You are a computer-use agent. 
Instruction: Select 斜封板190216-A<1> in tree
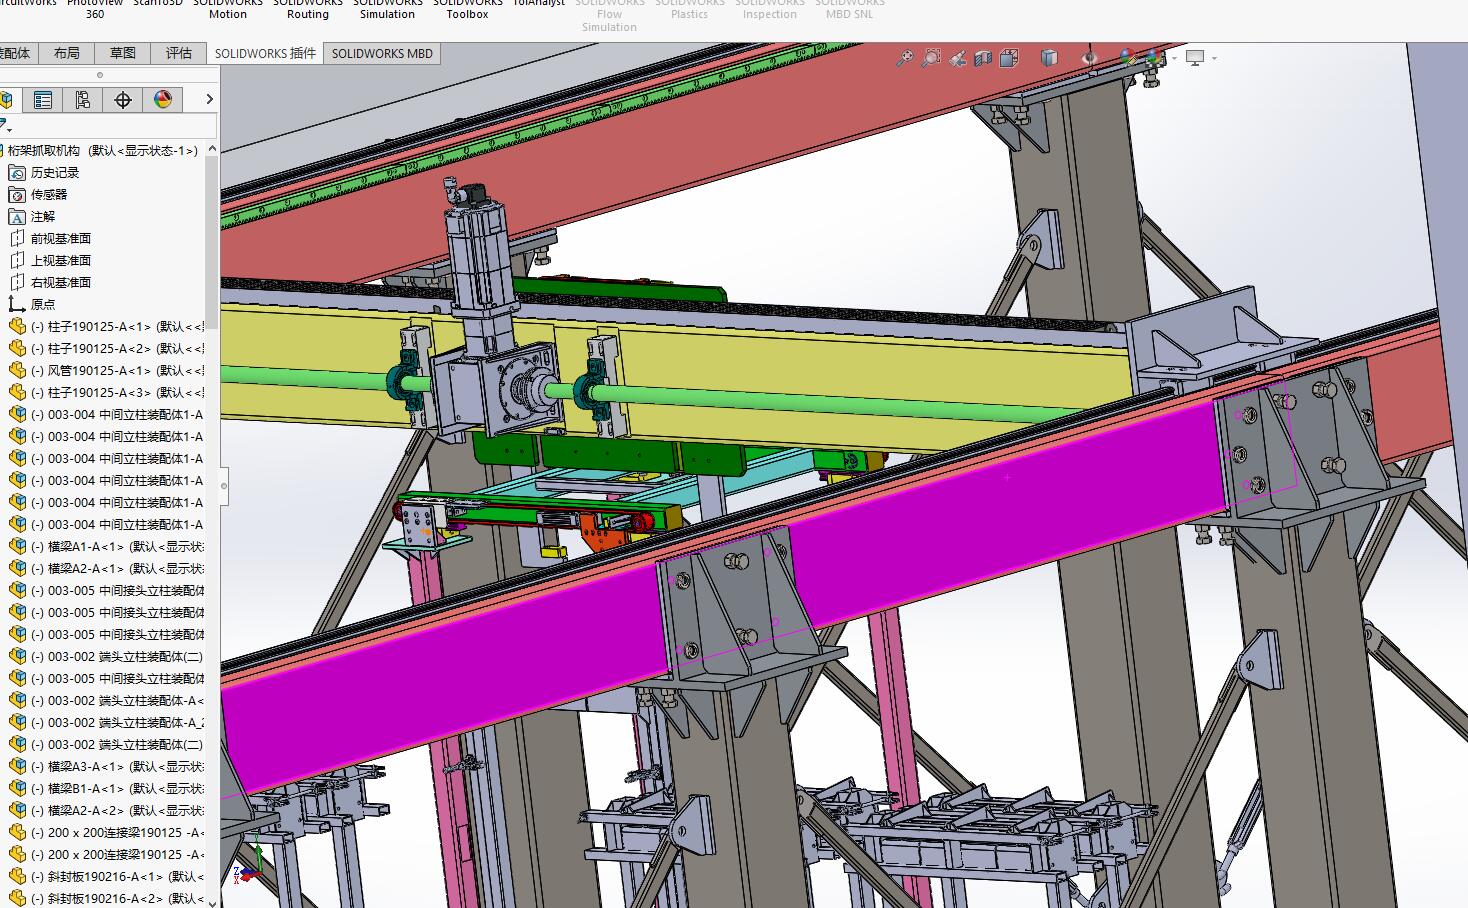[x=106, y=877]
